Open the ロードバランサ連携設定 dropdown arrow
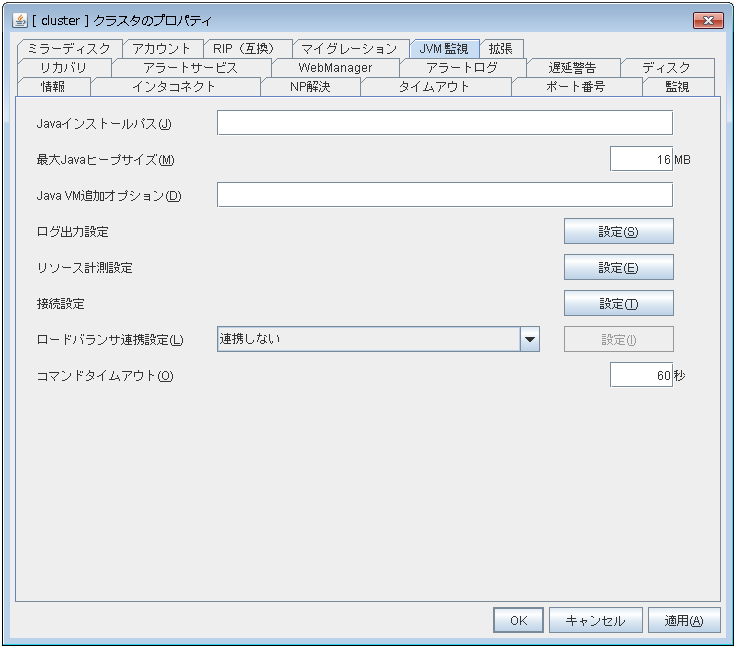Viewport: 736px width, 648px height. pos(530,339)
